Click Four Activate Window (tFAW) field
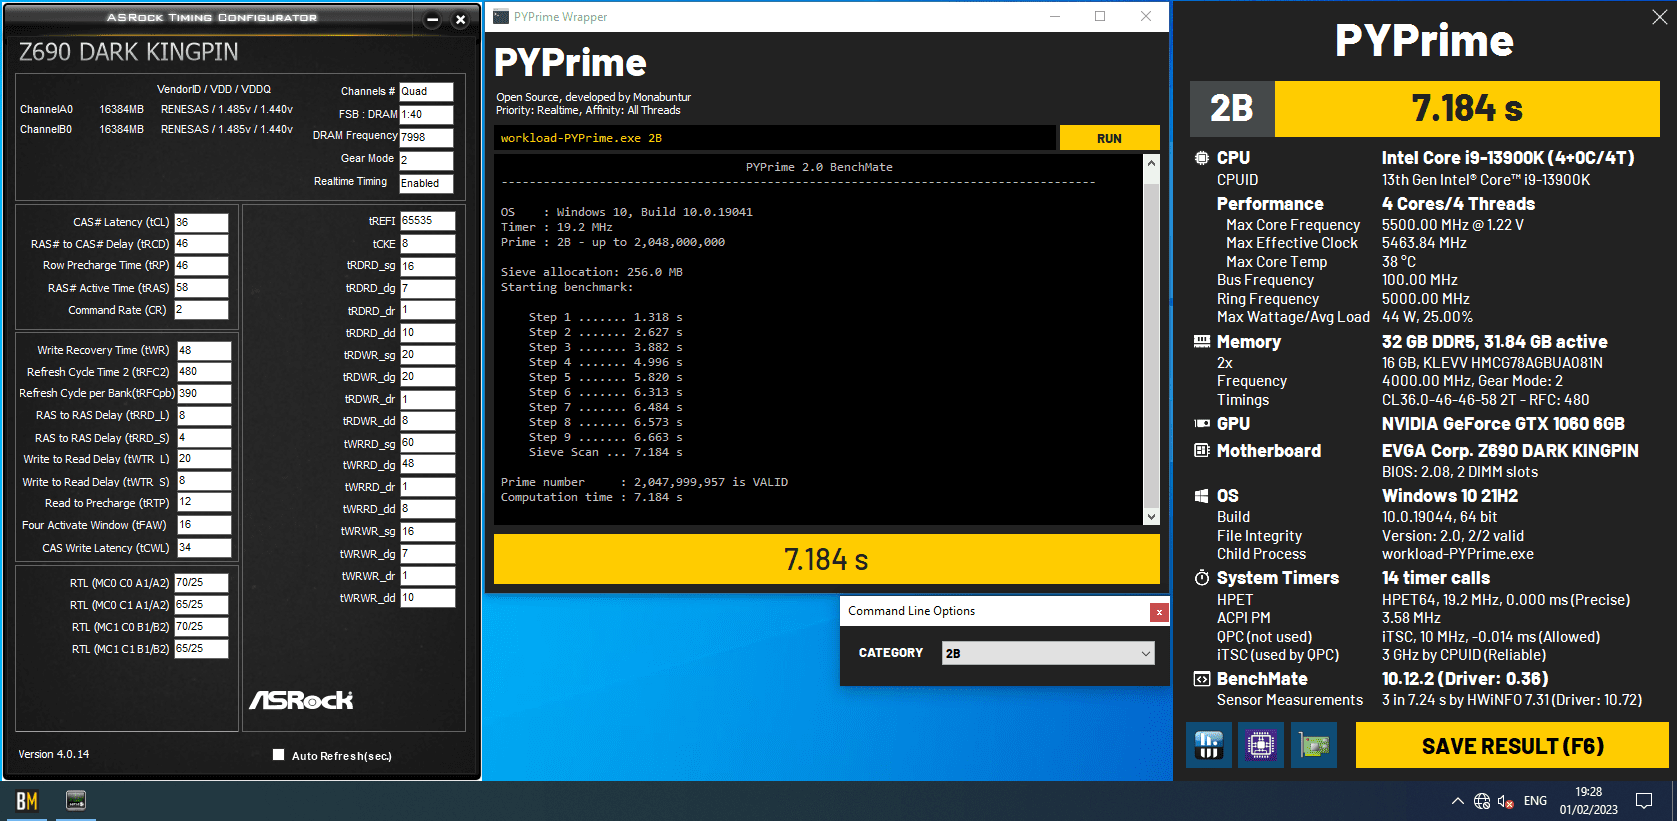 204,525
